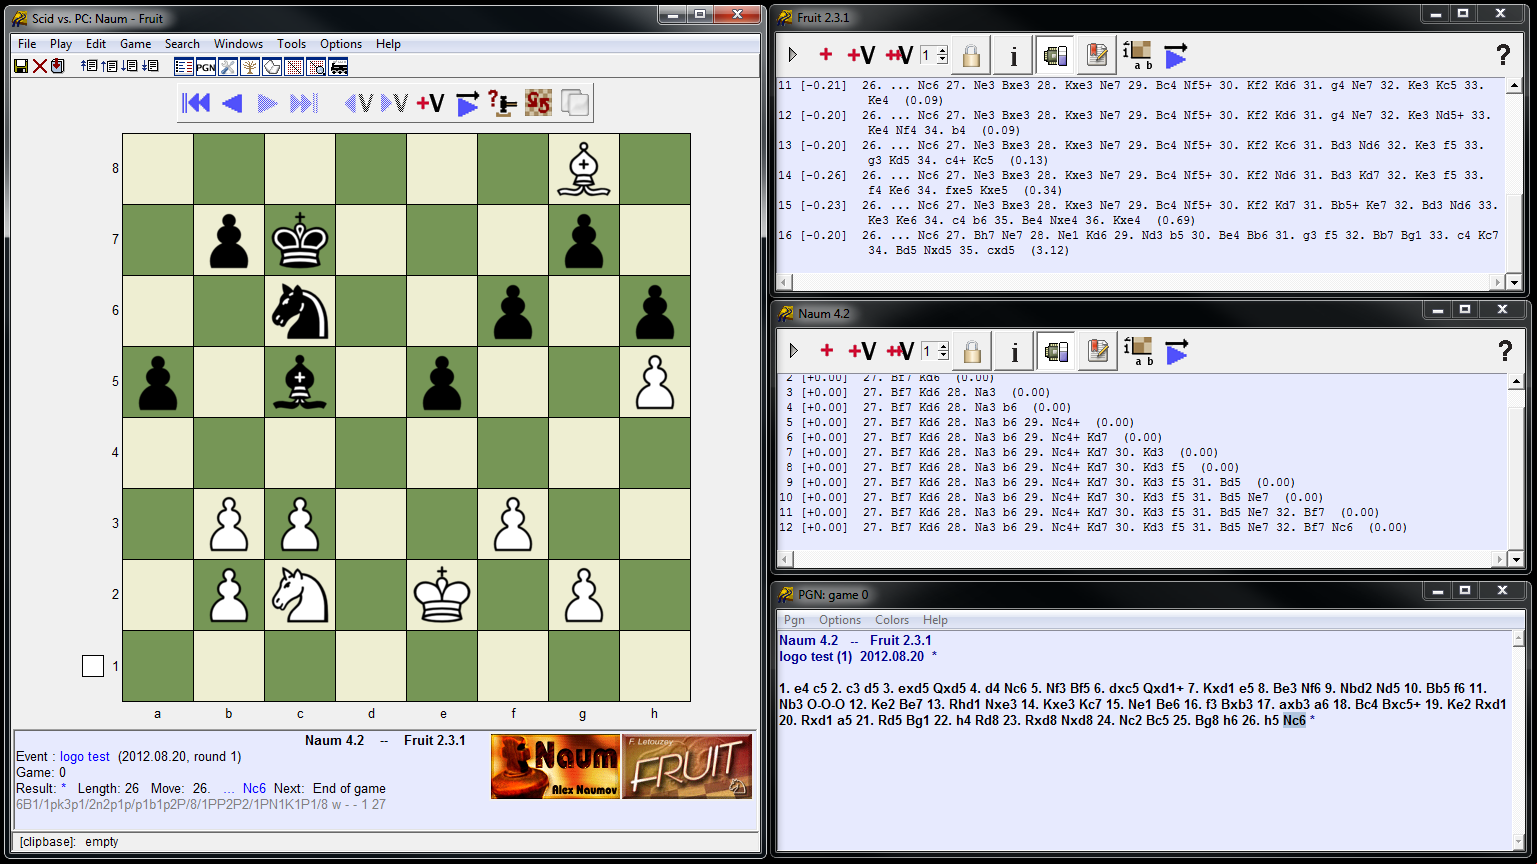Open Colors menu in PGN window

892,620
